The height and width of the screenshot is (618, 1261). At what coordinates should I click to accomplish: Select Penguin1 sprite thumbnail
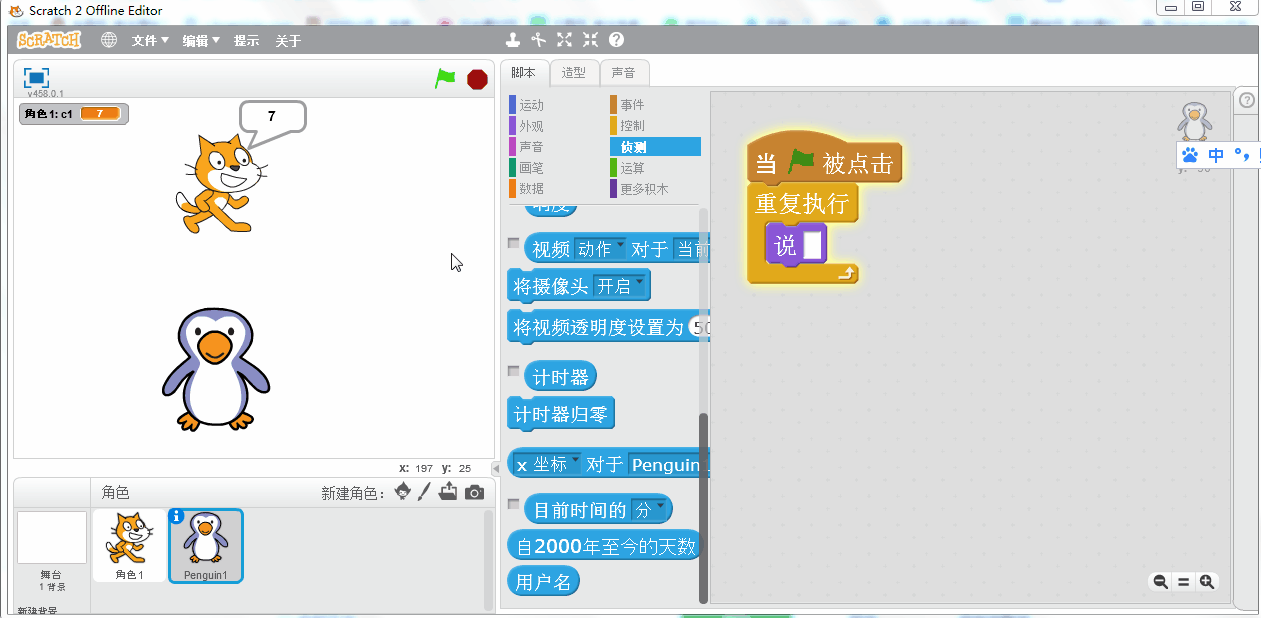[205, 545]
